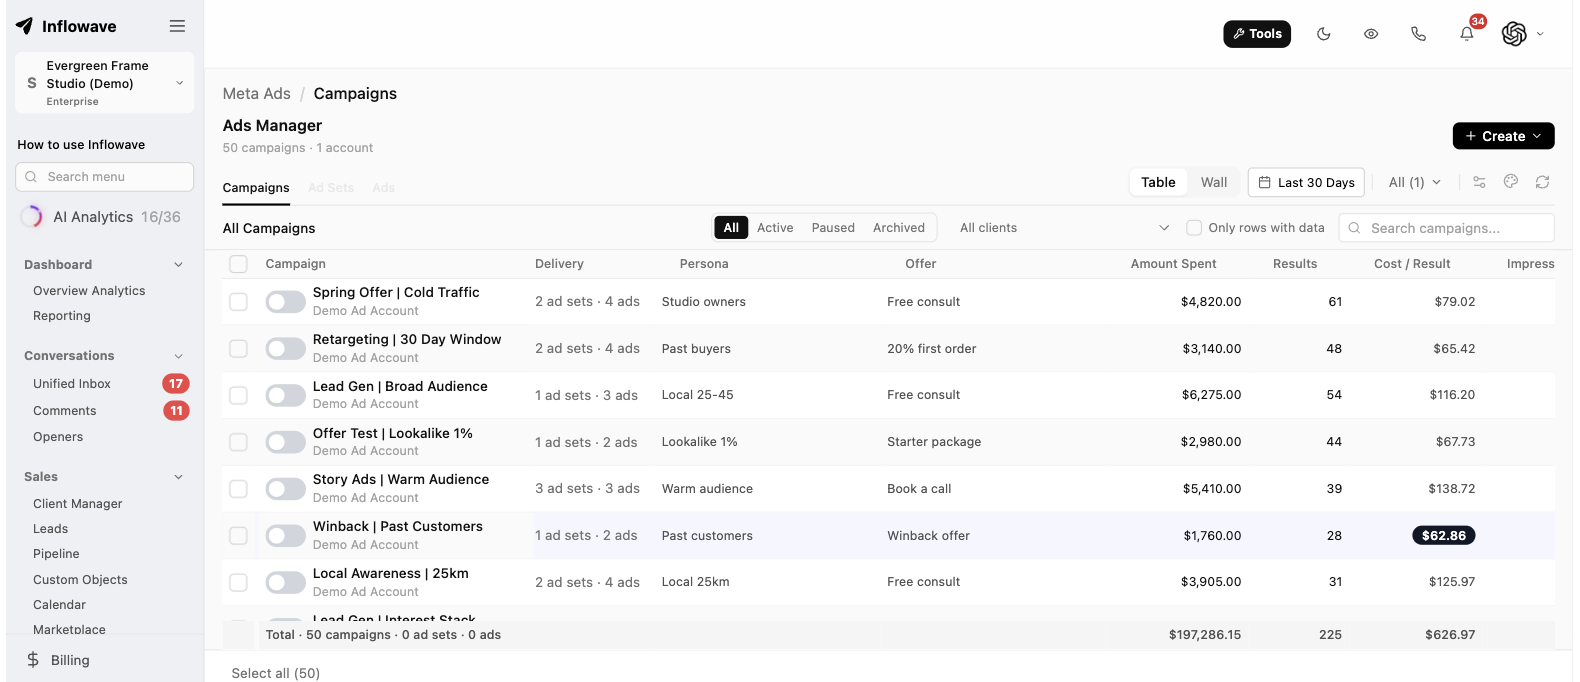This screenshot has height=682, width=1580.
Task: Open the All (1) accounts dropdown
Action: [1414, 182]
